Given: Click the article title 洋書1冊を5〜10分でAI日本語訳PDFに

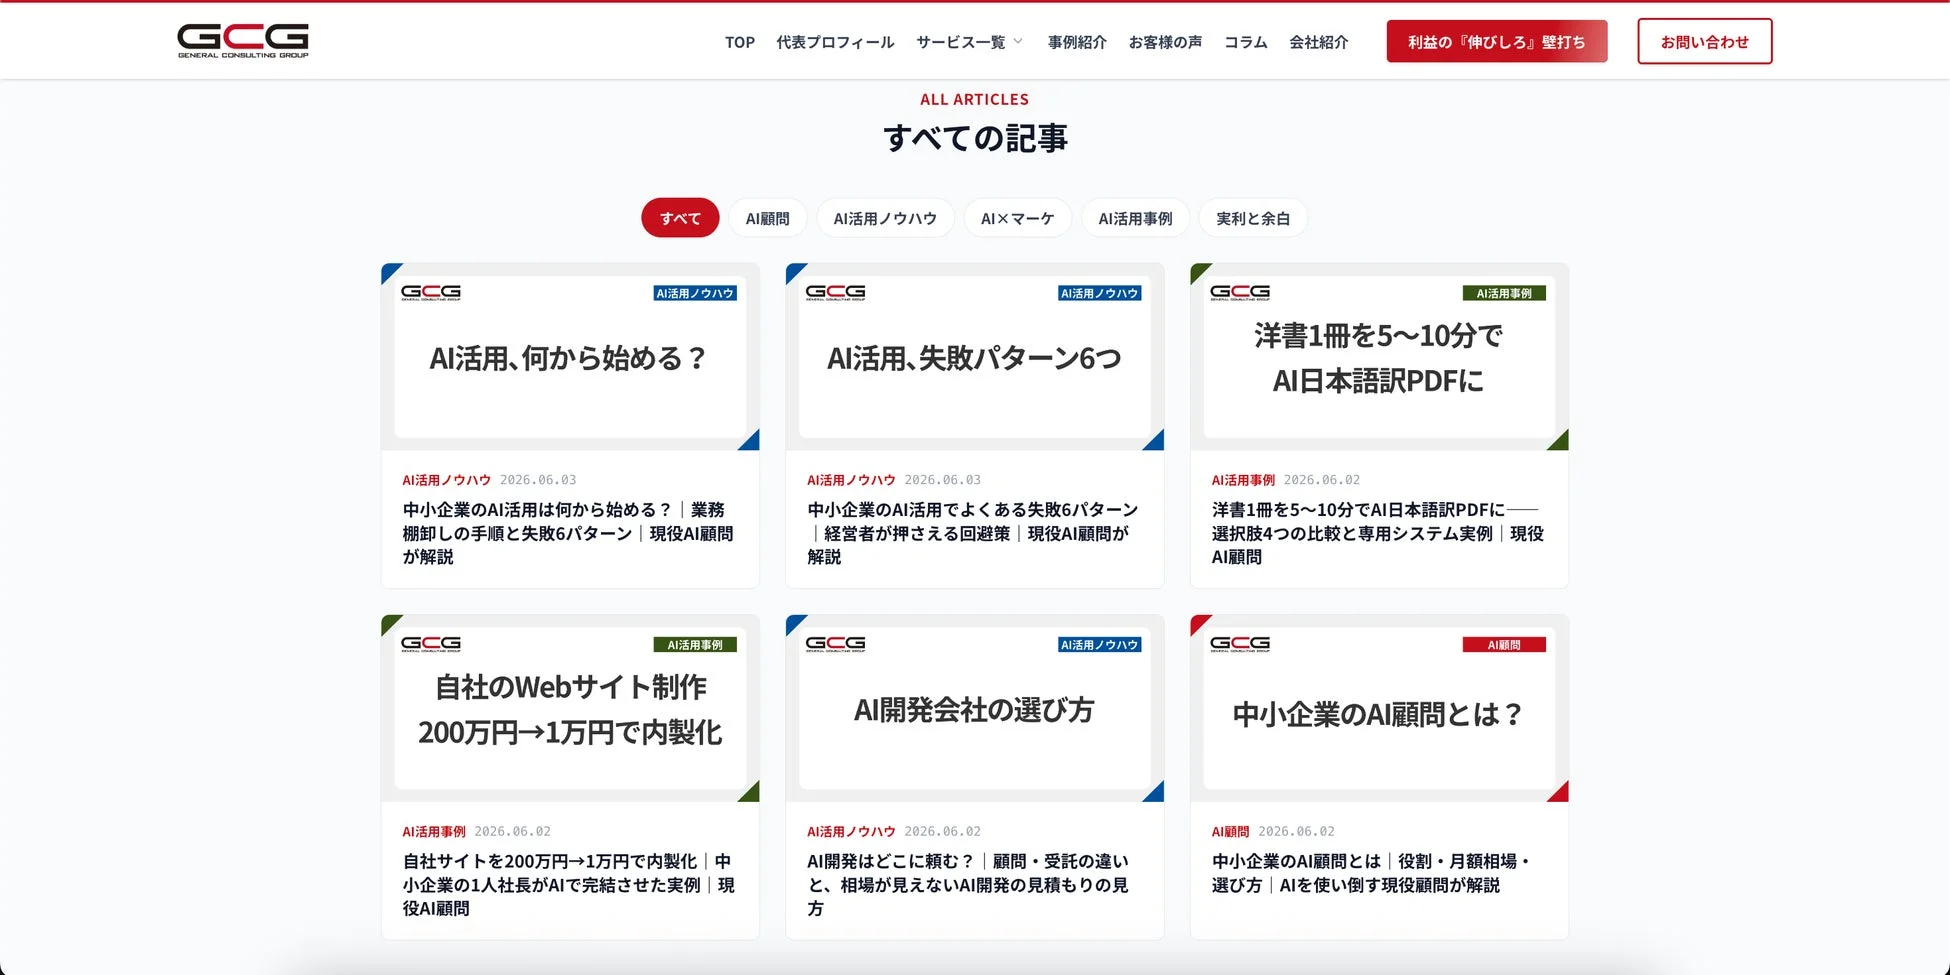Looking at the screenshot, I should 1378,533.
